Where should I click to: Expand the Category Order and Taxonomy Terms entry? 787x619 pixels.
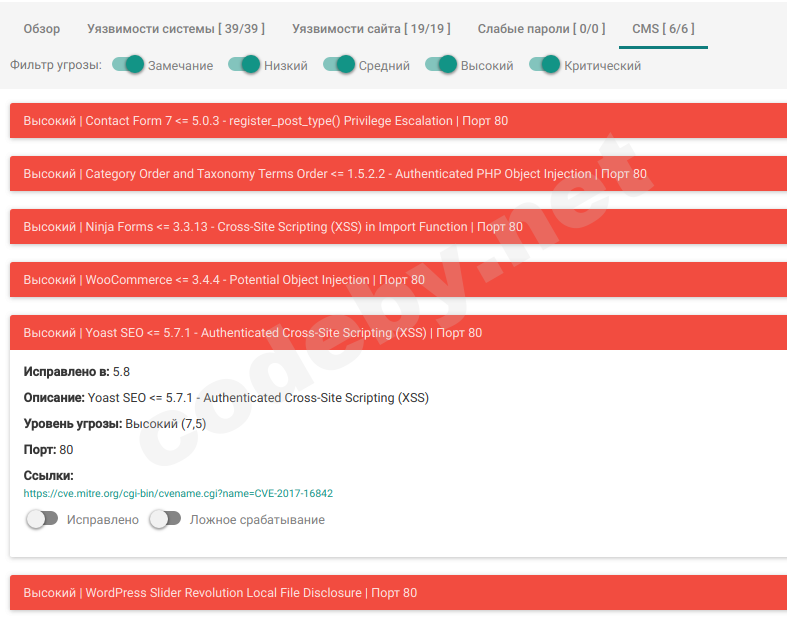(399, 174)
